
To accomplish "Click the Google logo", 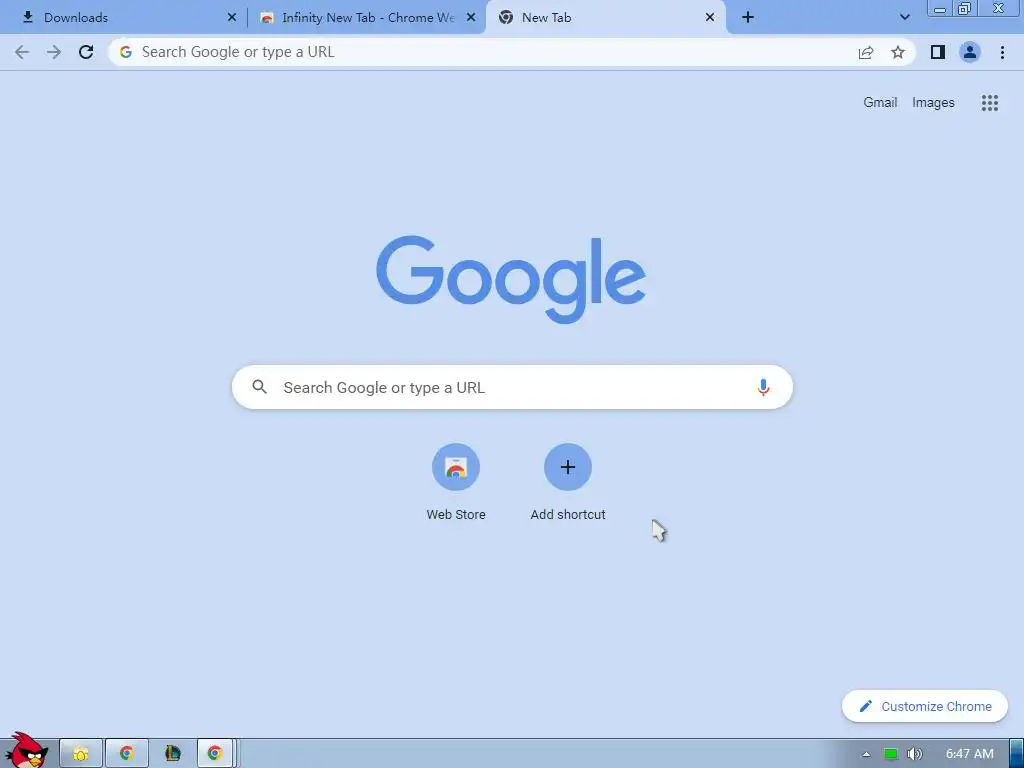I will point(511,280).
